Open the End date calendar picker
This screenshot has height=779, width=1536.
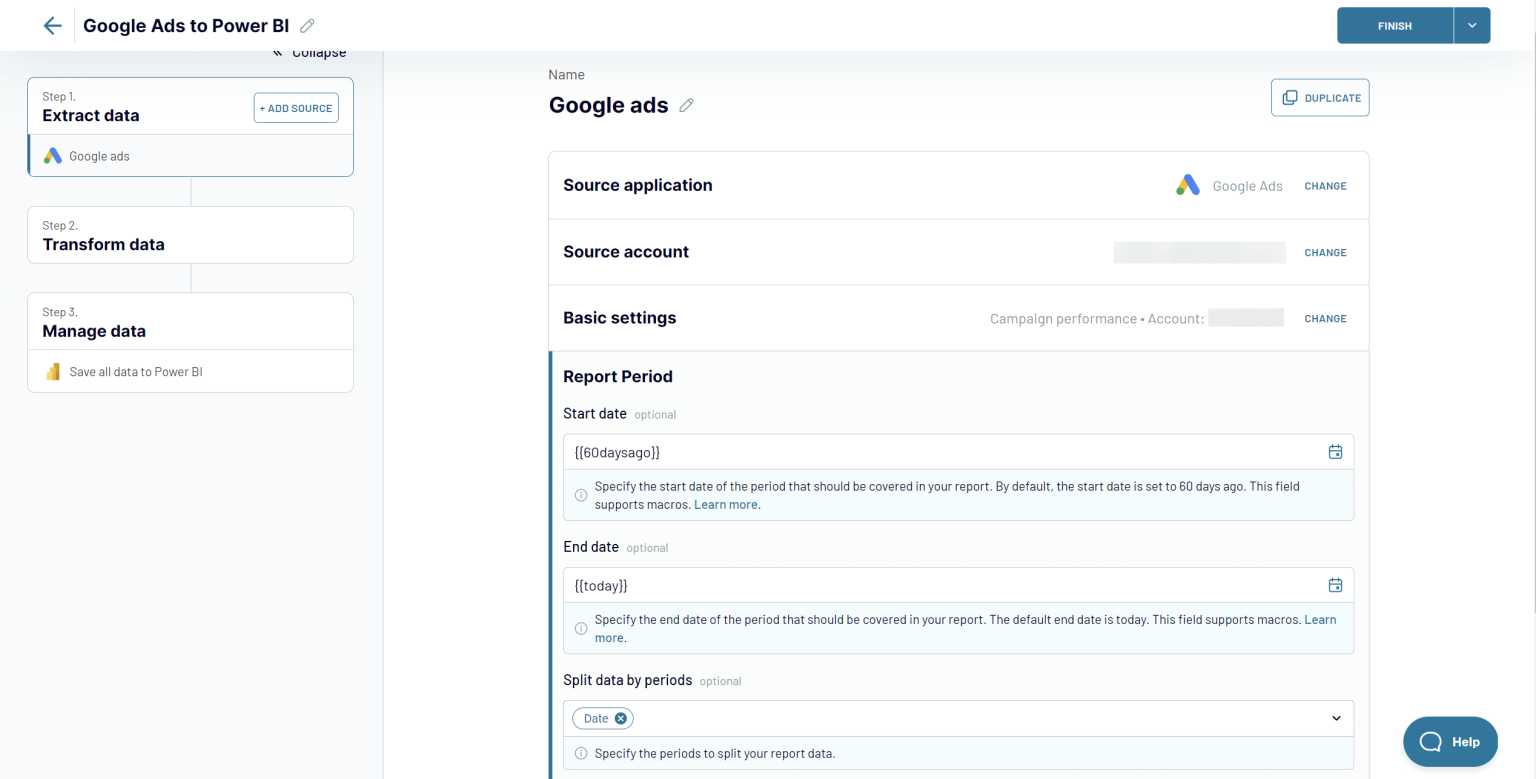(x=1334, y=585)
